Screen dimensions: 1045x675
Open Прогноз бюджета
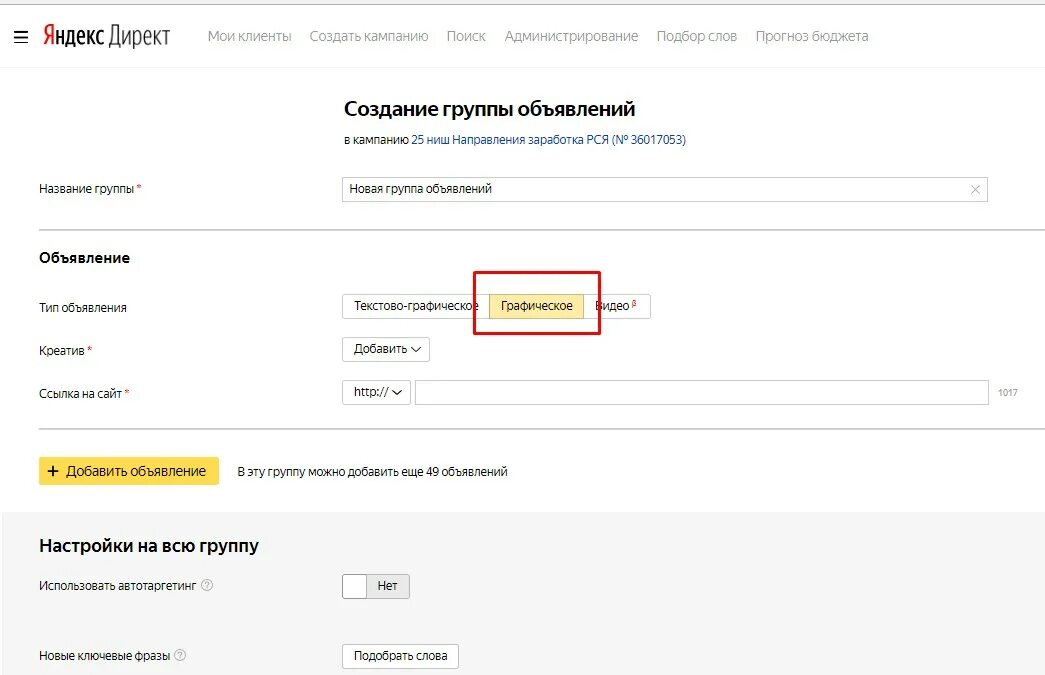tap(812, 36)
